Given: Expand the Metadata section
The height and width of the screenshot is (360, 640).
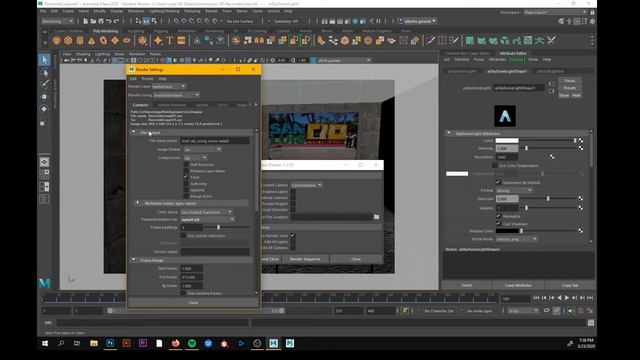Looking at the screenshot, I should coord(138,203).
